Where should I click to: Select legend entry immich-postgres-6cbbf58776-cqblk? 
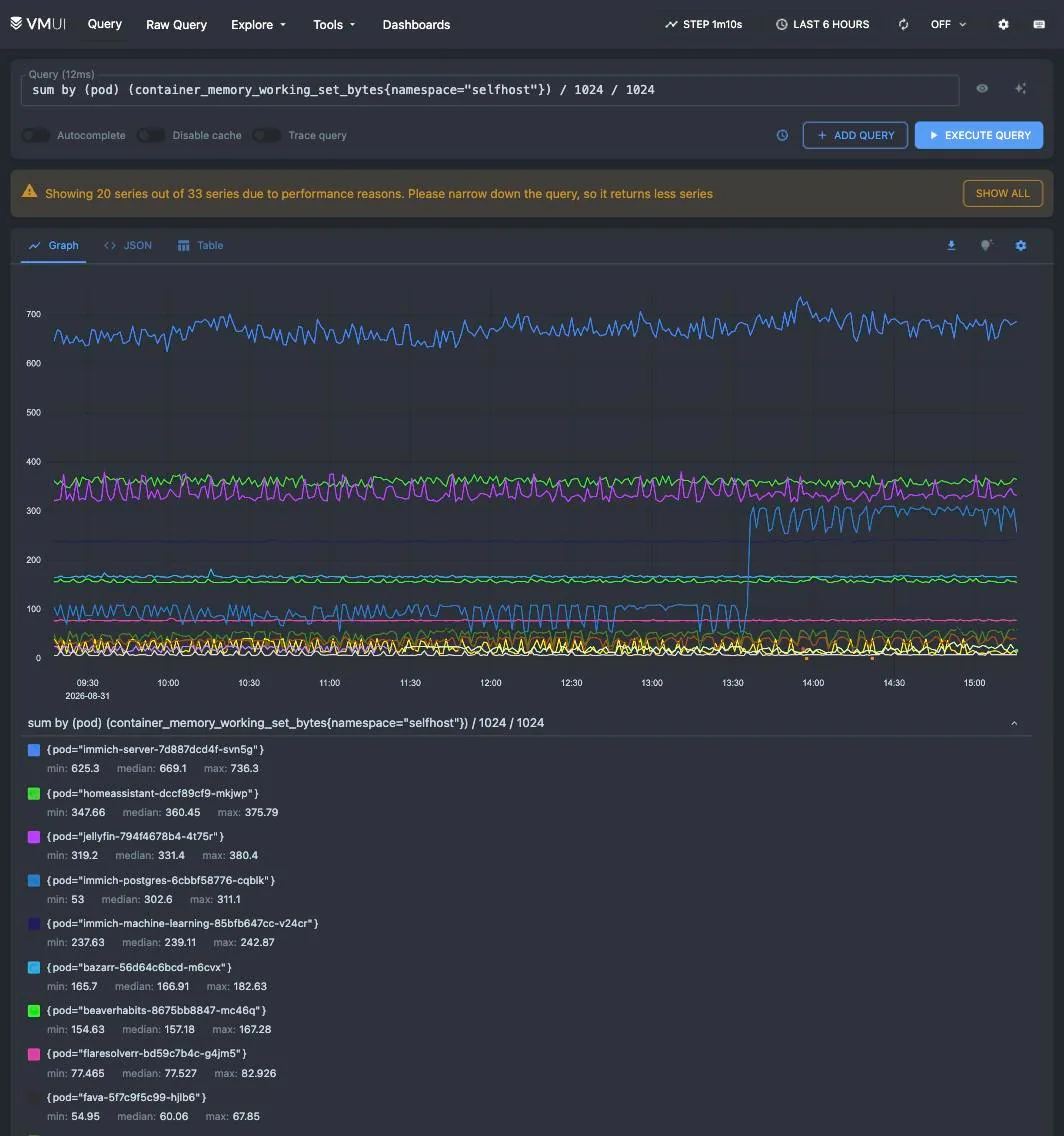click(161, 880)
